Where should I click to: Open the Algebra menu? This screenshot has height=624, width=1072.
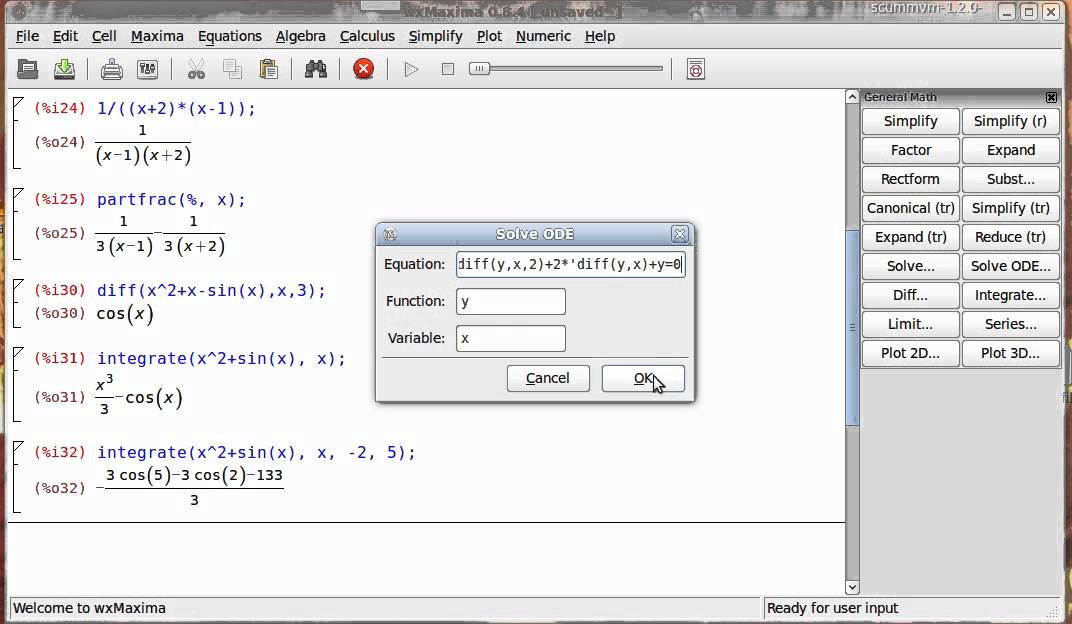coord(300,36)
